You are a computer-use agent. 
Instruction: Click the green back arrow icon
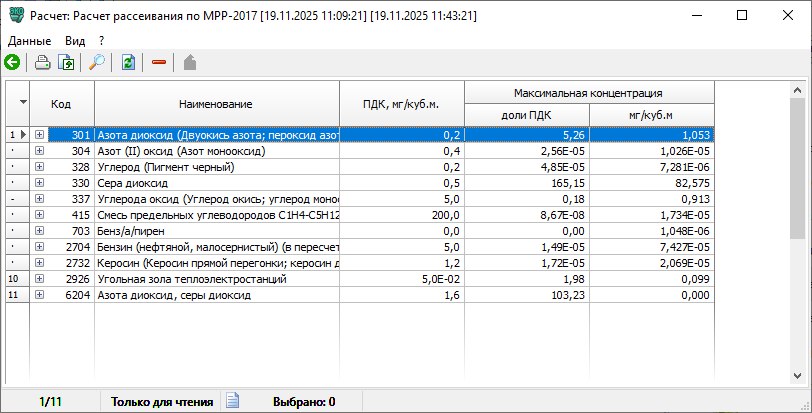[12, 62]
